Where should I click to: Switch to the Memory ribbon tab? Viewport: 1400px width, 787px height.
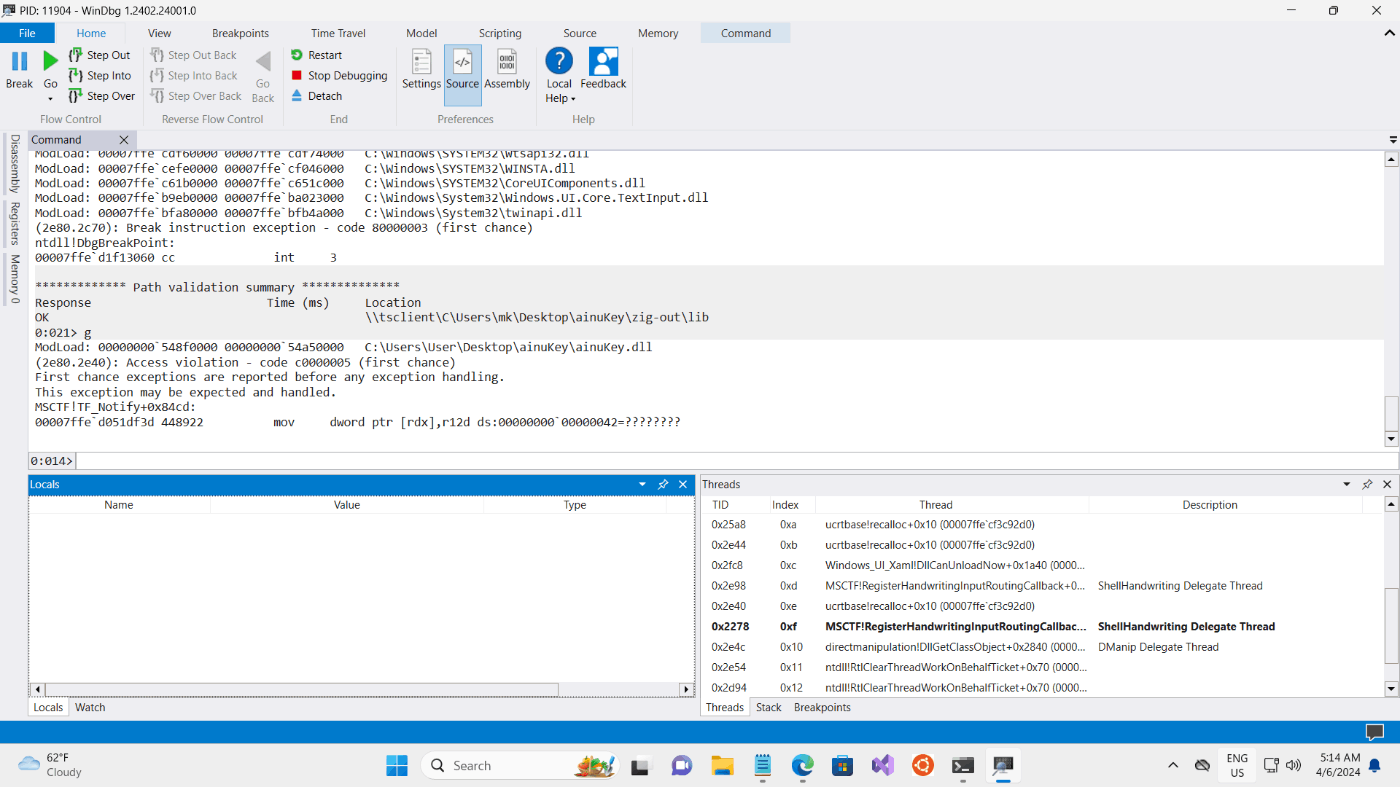658,33
